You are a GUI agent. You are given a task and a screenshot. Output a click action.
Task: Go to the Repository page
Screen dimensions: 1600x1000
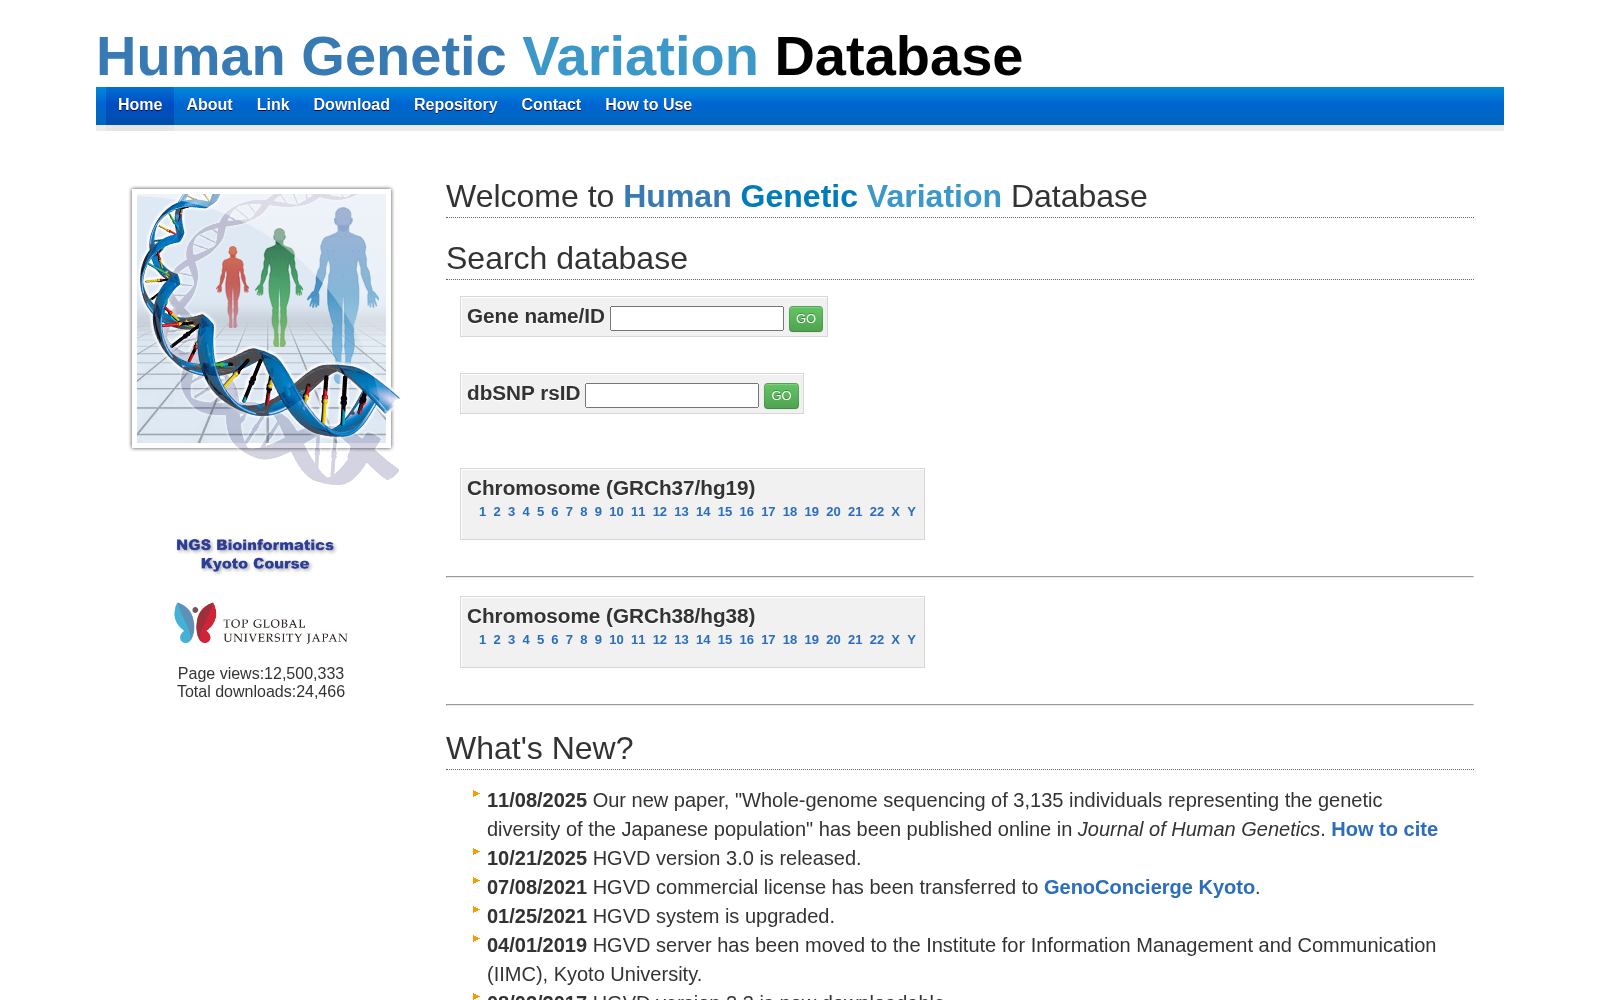click(455, 105)
